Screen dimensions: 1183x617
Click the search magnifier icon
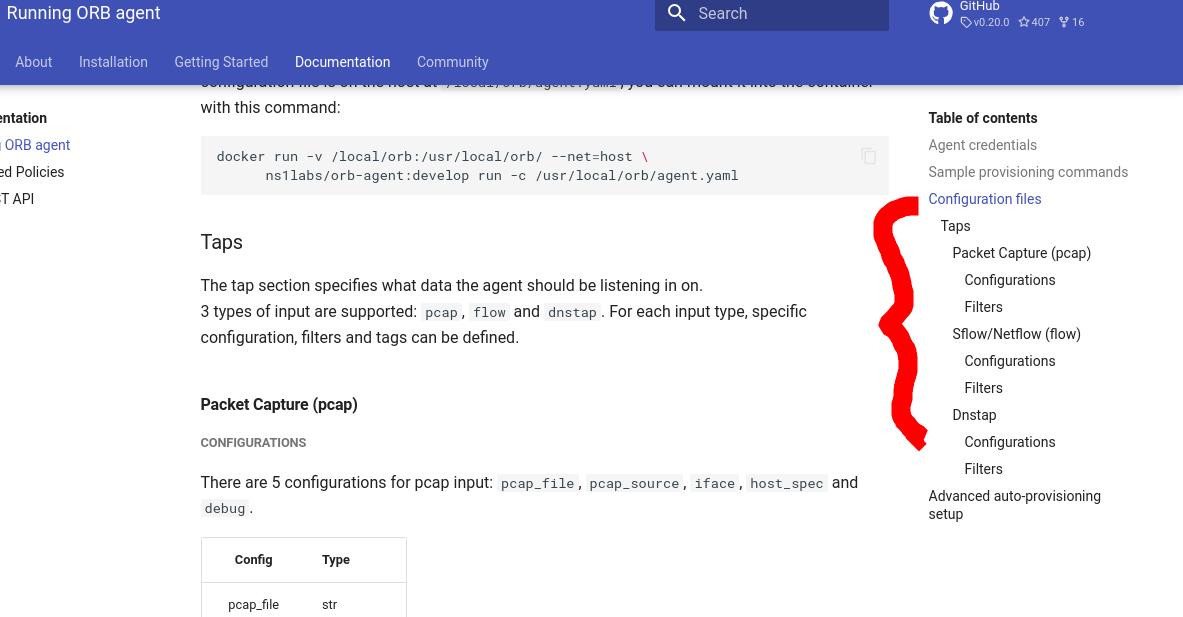[x=677, y=13]
